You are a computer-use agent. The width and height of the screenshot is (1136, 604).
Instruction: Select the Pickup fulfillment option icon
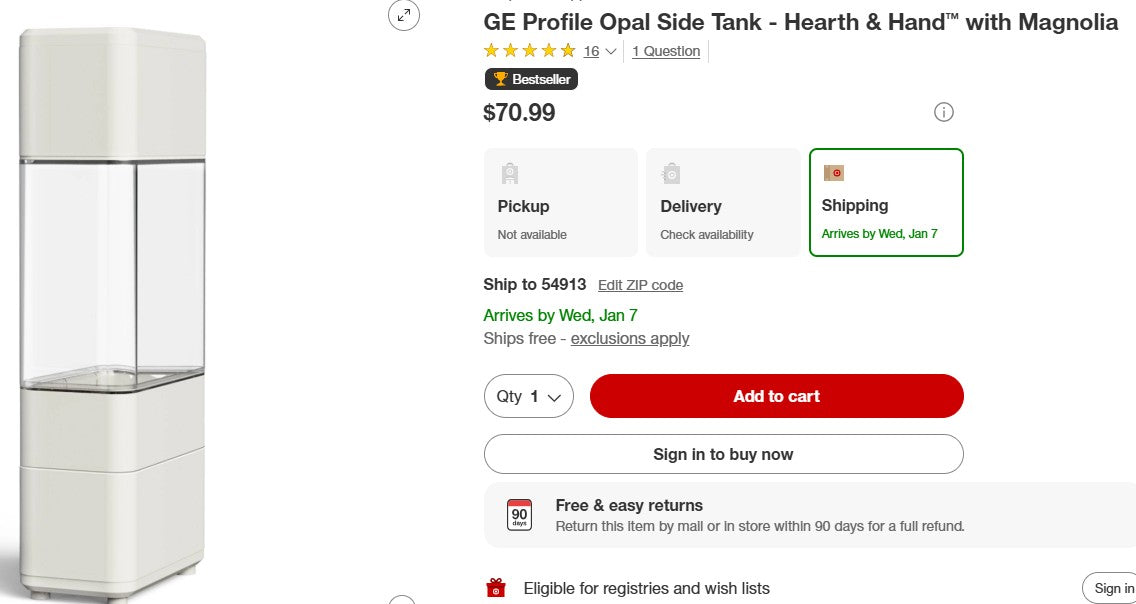pos(510,172)
